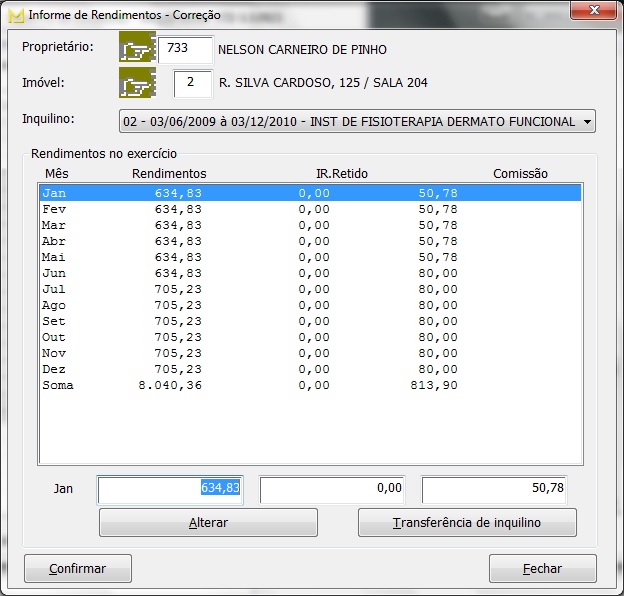
Task: Highlight the Mar row in the list
Action: pos(310,225)
